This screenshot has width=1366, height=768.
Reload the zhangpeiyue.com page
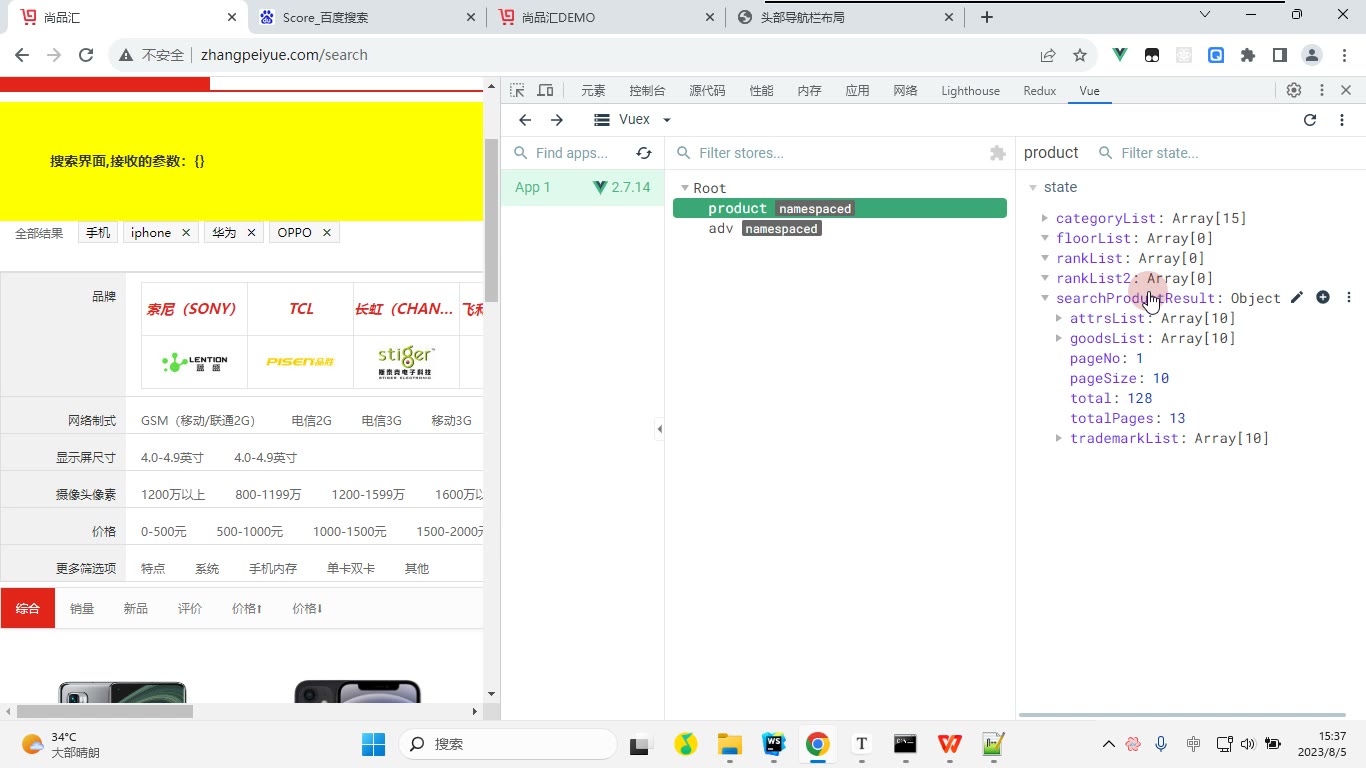coord(86,55)
